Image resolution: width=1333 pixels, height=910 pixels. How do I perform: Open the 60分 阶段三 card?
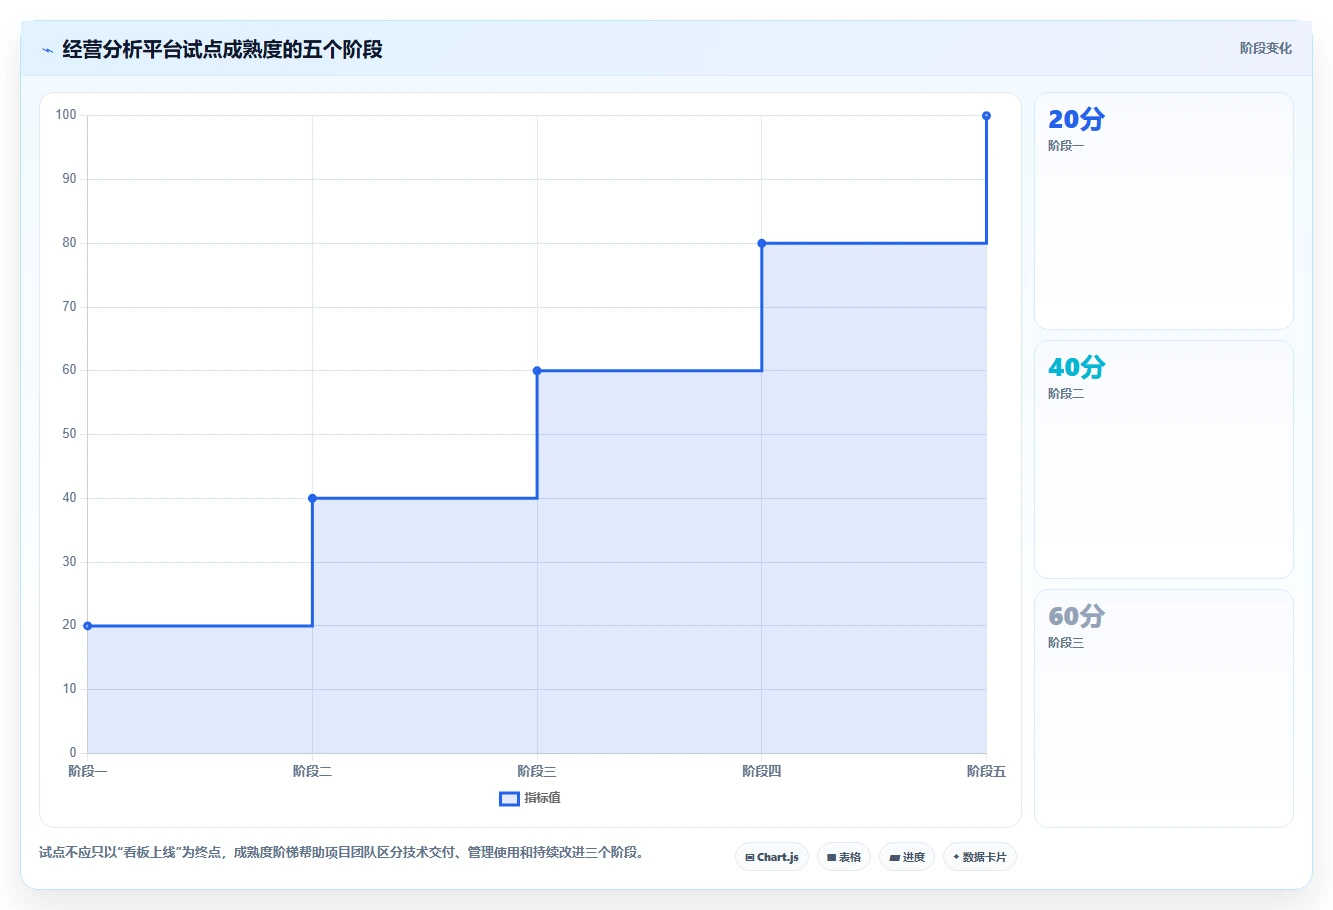coord(1164,709)
